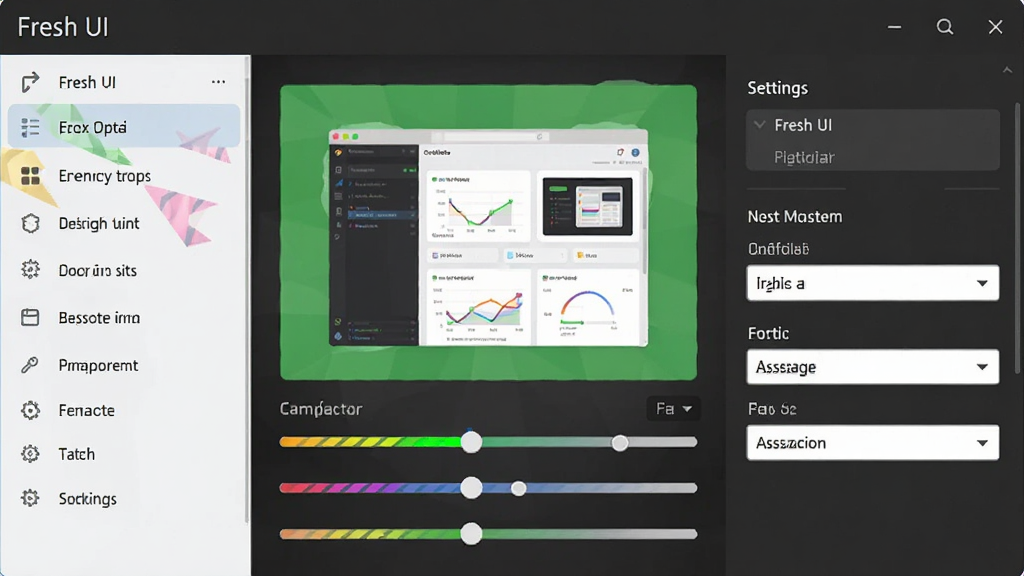Click the Settings panel heading text
The height and width of the screenshot is (576, 1024).
coord(777,88)
